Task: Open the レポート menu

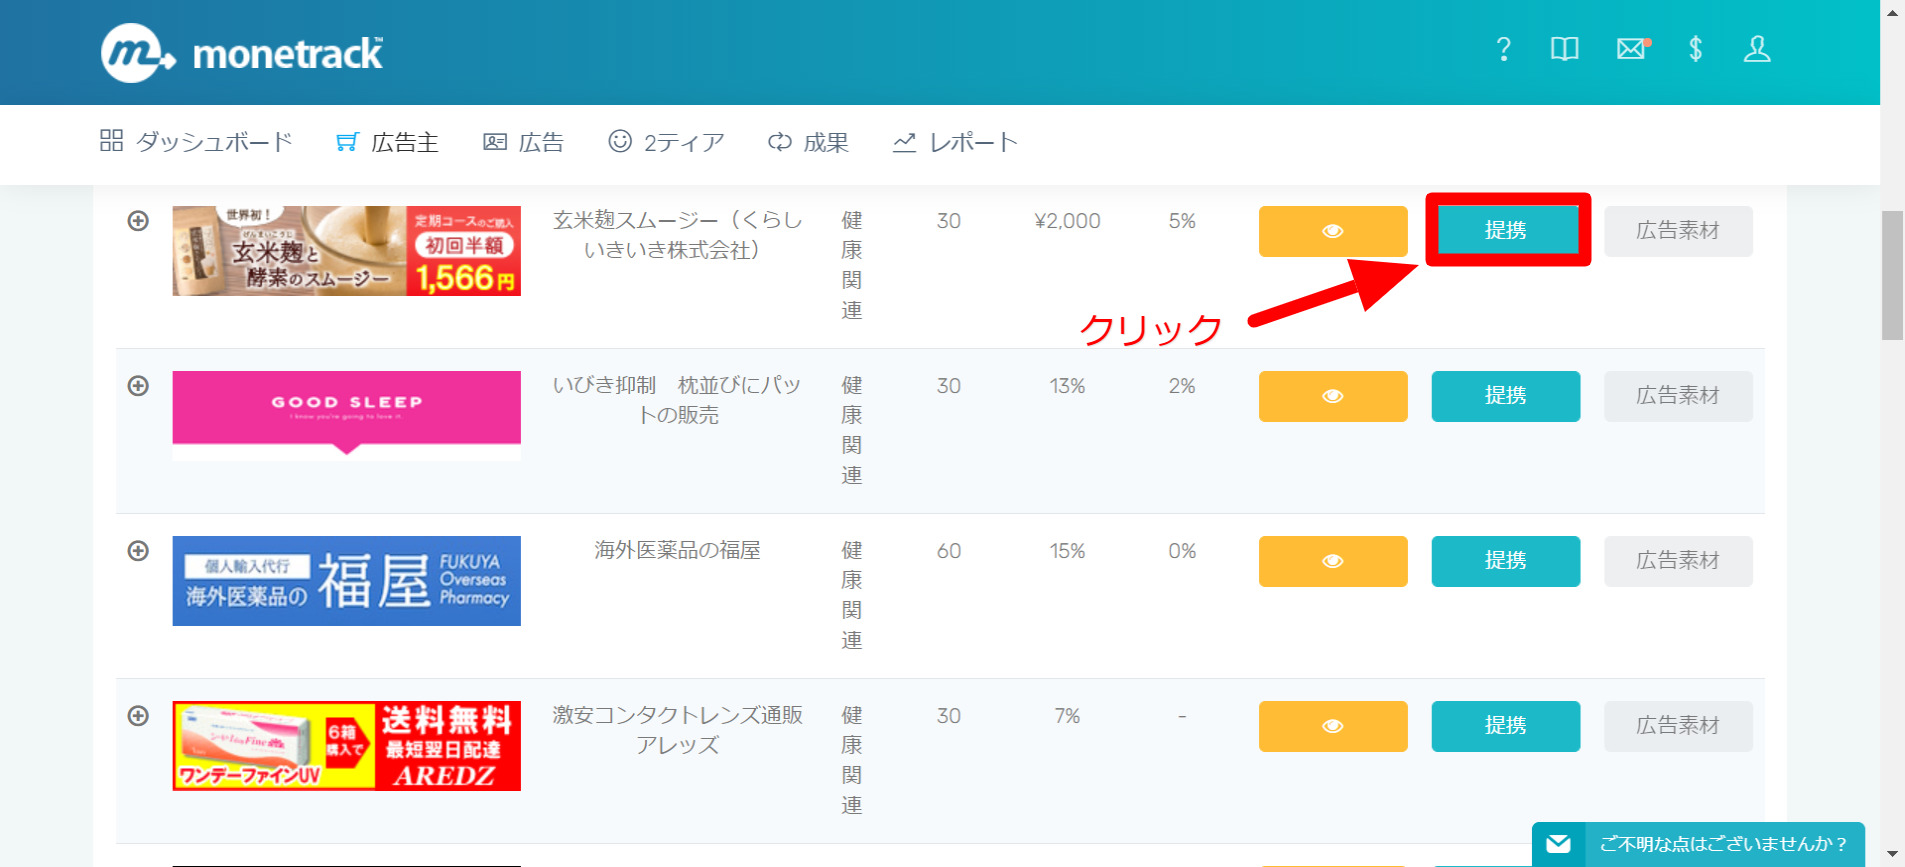Action: [x=955, y=143]
